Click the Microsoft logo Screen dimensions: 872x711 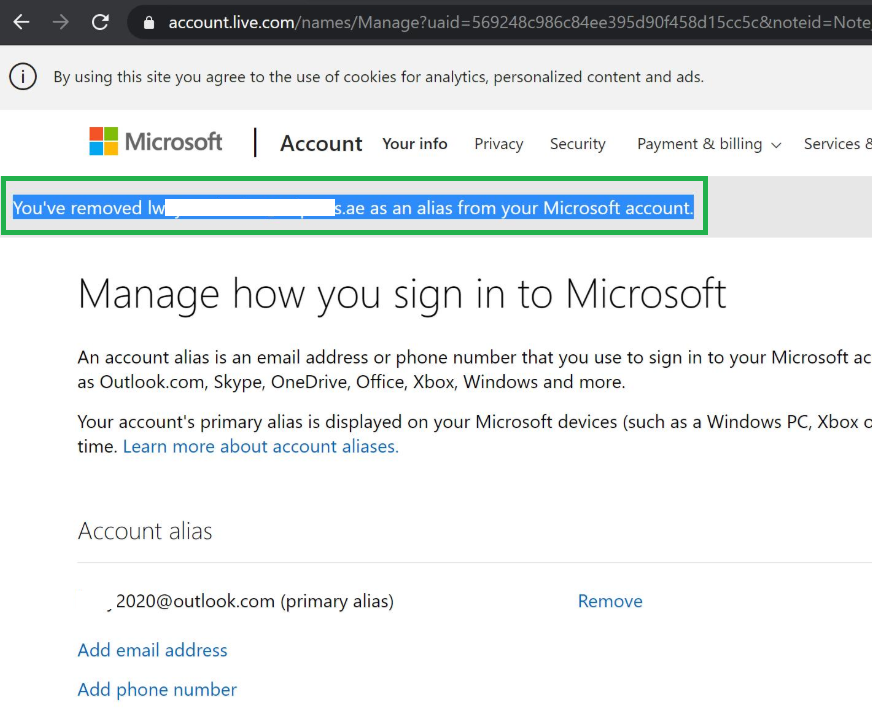coord(156,141)
